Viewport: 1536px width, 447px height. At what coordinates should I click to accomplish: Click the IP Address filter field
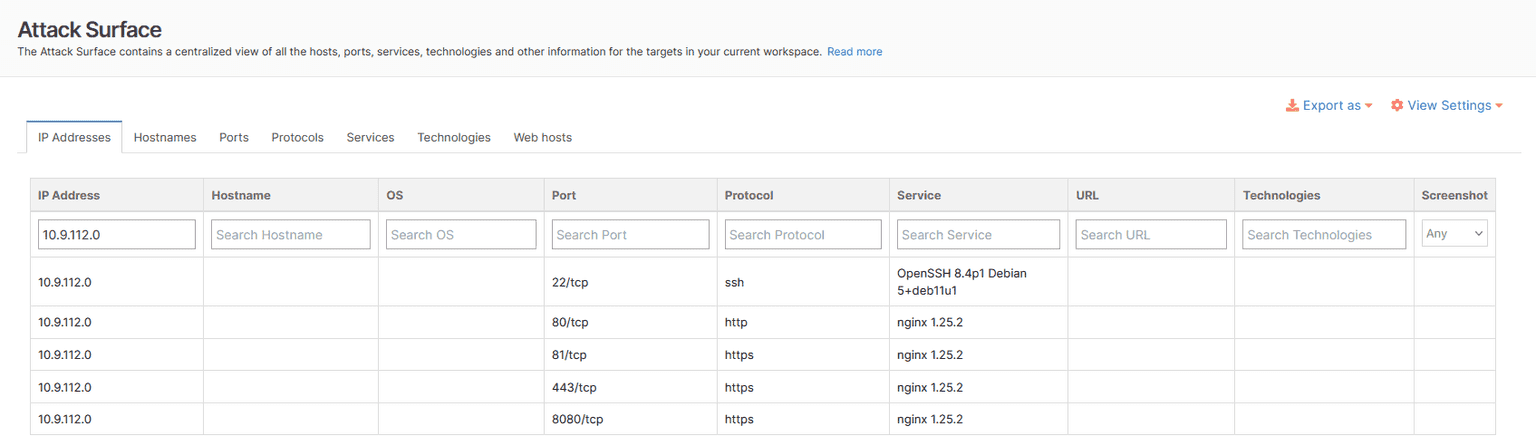116,234
